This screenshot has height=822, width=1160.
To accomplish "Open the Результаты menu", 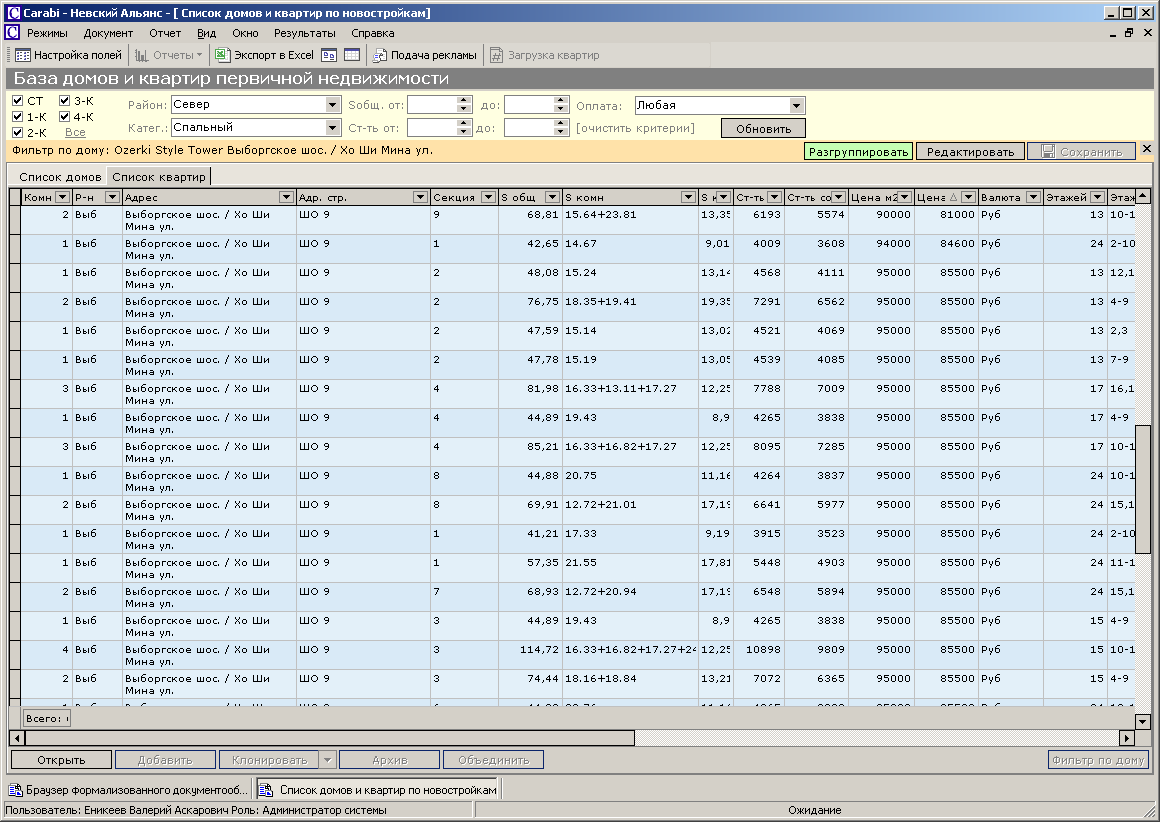I will coord(304,33).
